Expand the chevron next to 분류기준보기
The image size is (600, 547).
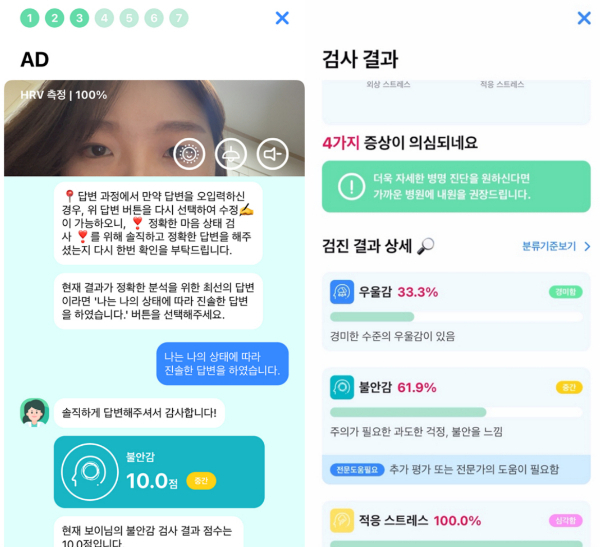click(x=587, y=246)
